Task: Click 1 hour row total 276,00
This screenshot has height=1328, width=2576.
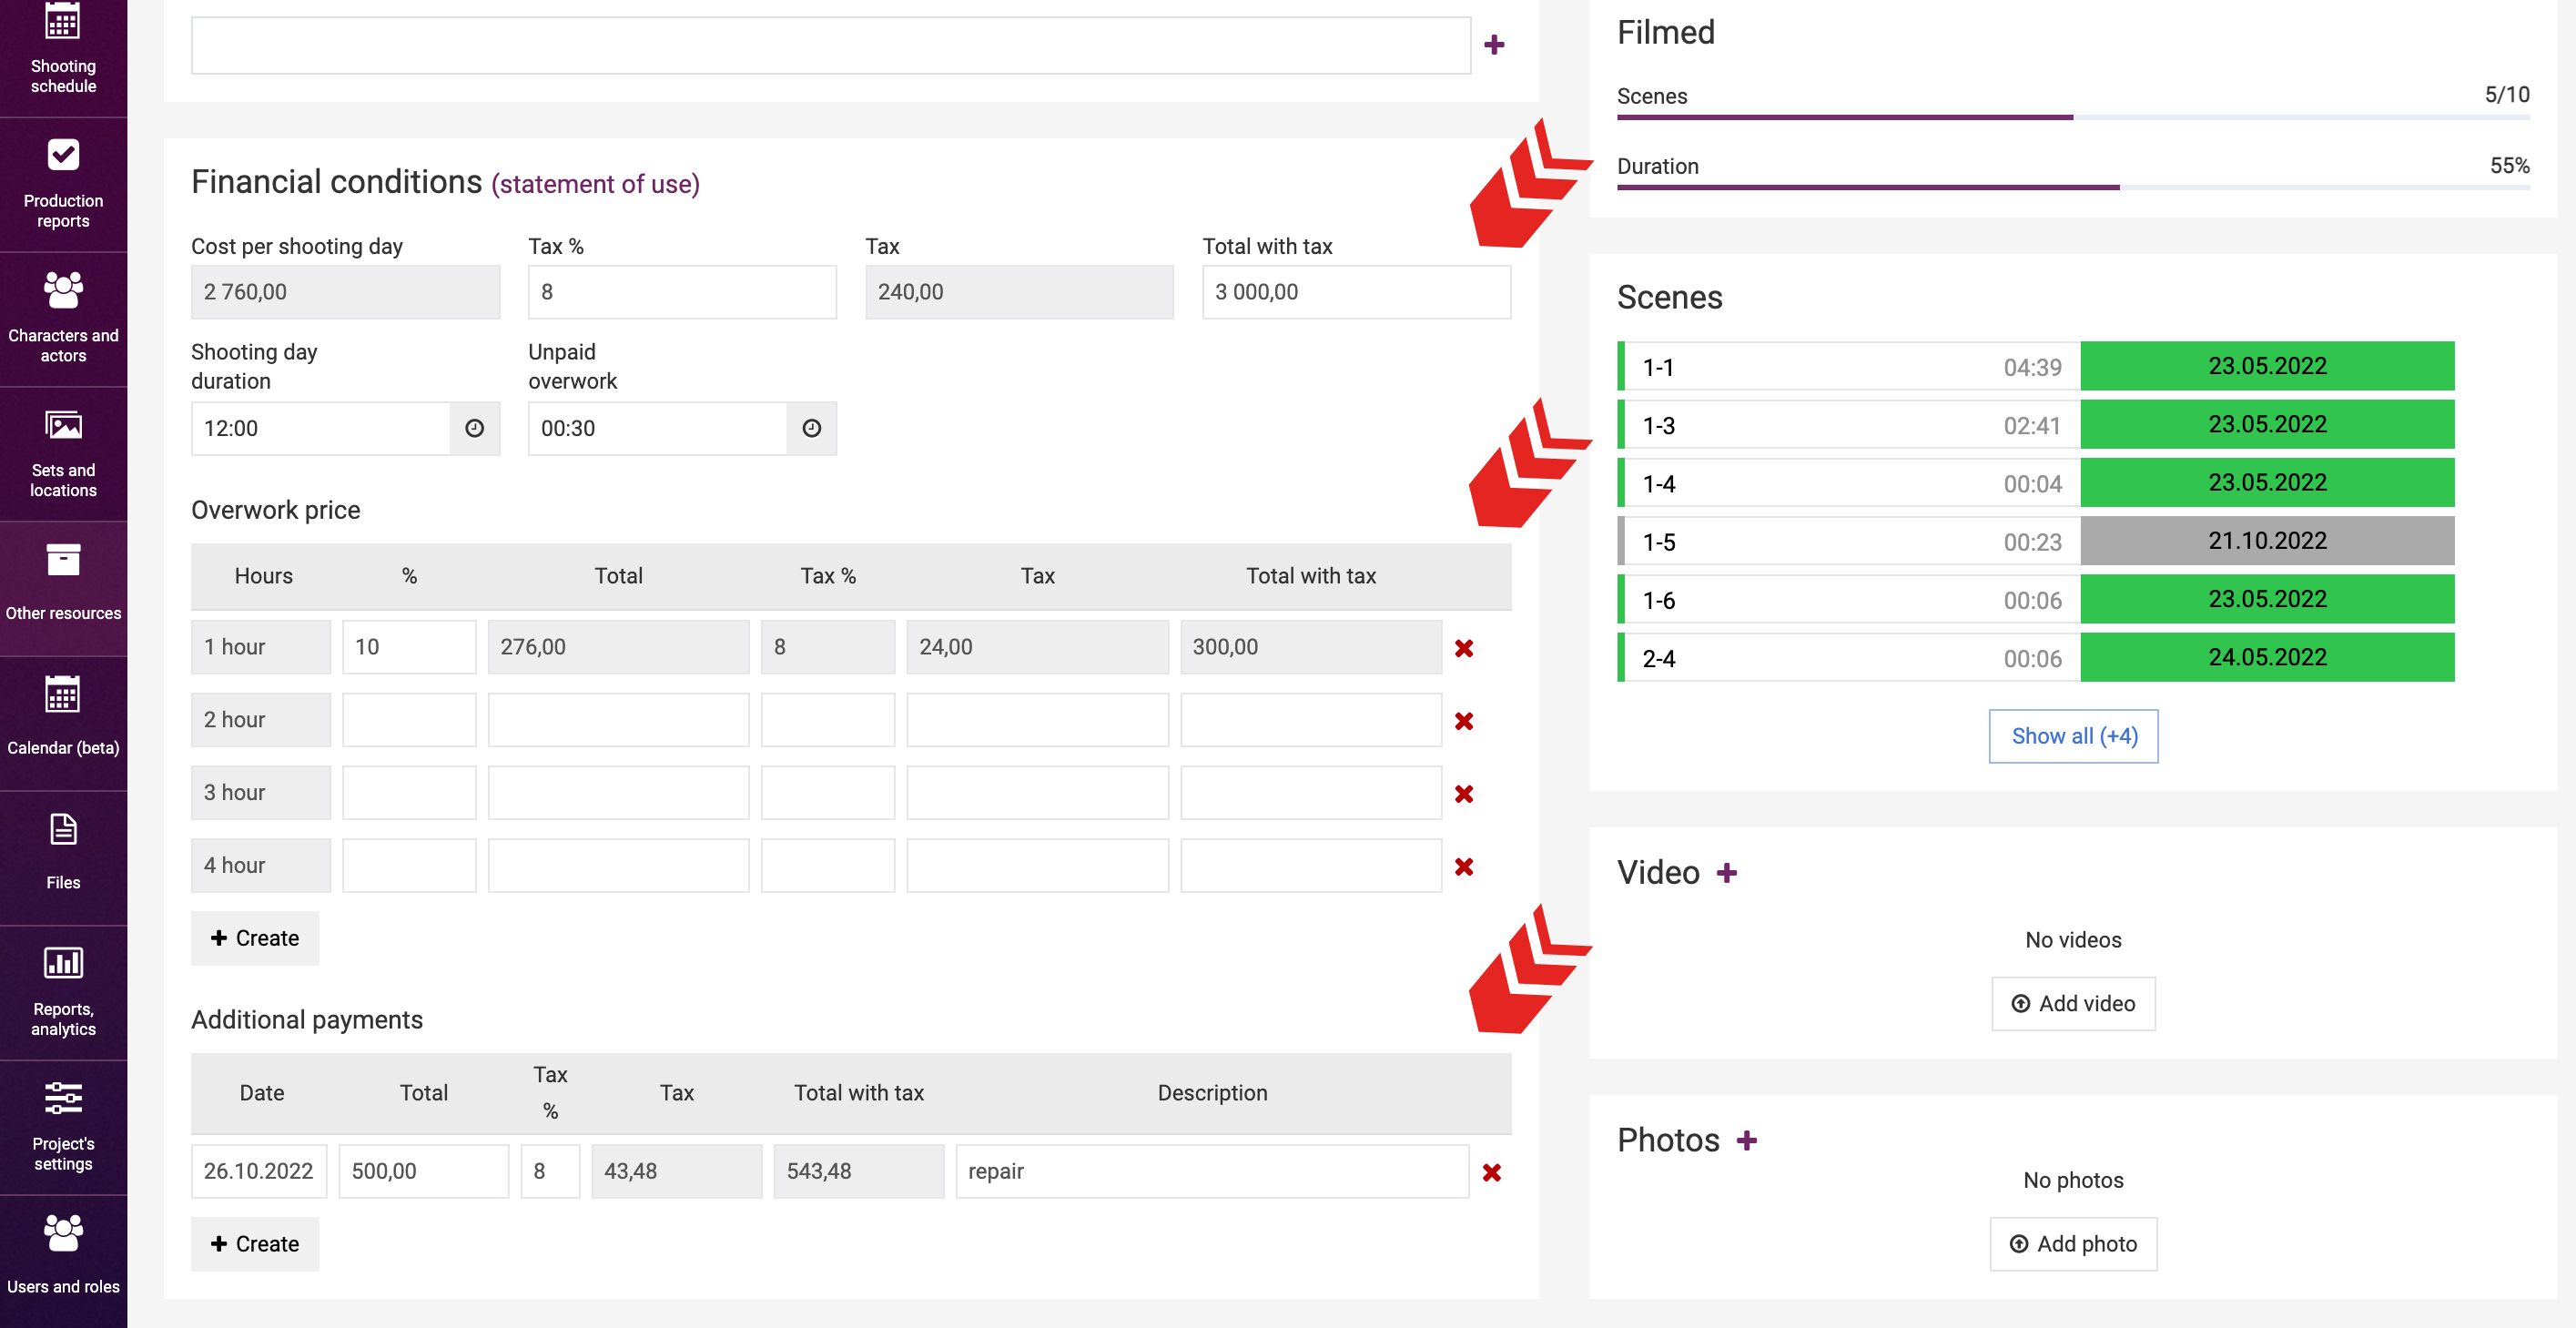Action: 618,647
